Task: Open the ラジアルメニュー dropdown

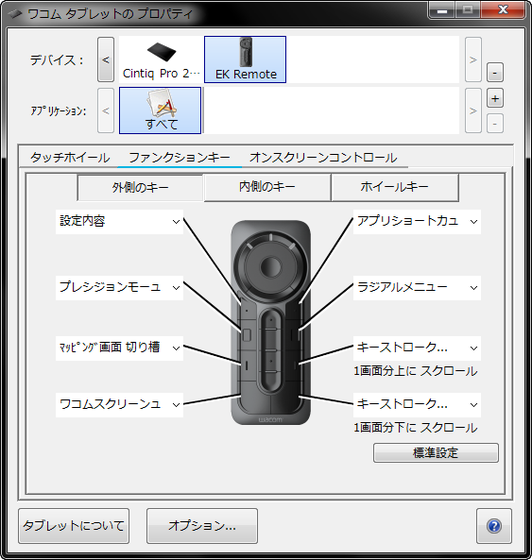Action: click(x=417, y=288)
